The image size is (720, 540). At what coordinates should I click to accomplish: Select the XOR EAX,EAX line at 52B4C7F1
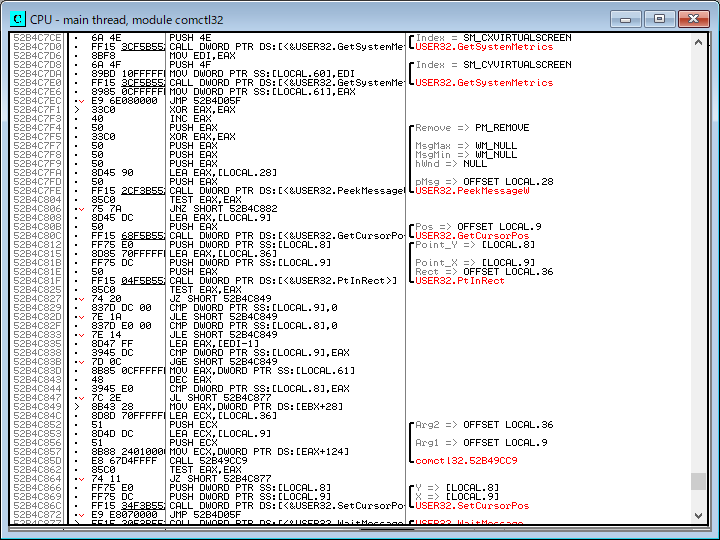tap(202, 110)
